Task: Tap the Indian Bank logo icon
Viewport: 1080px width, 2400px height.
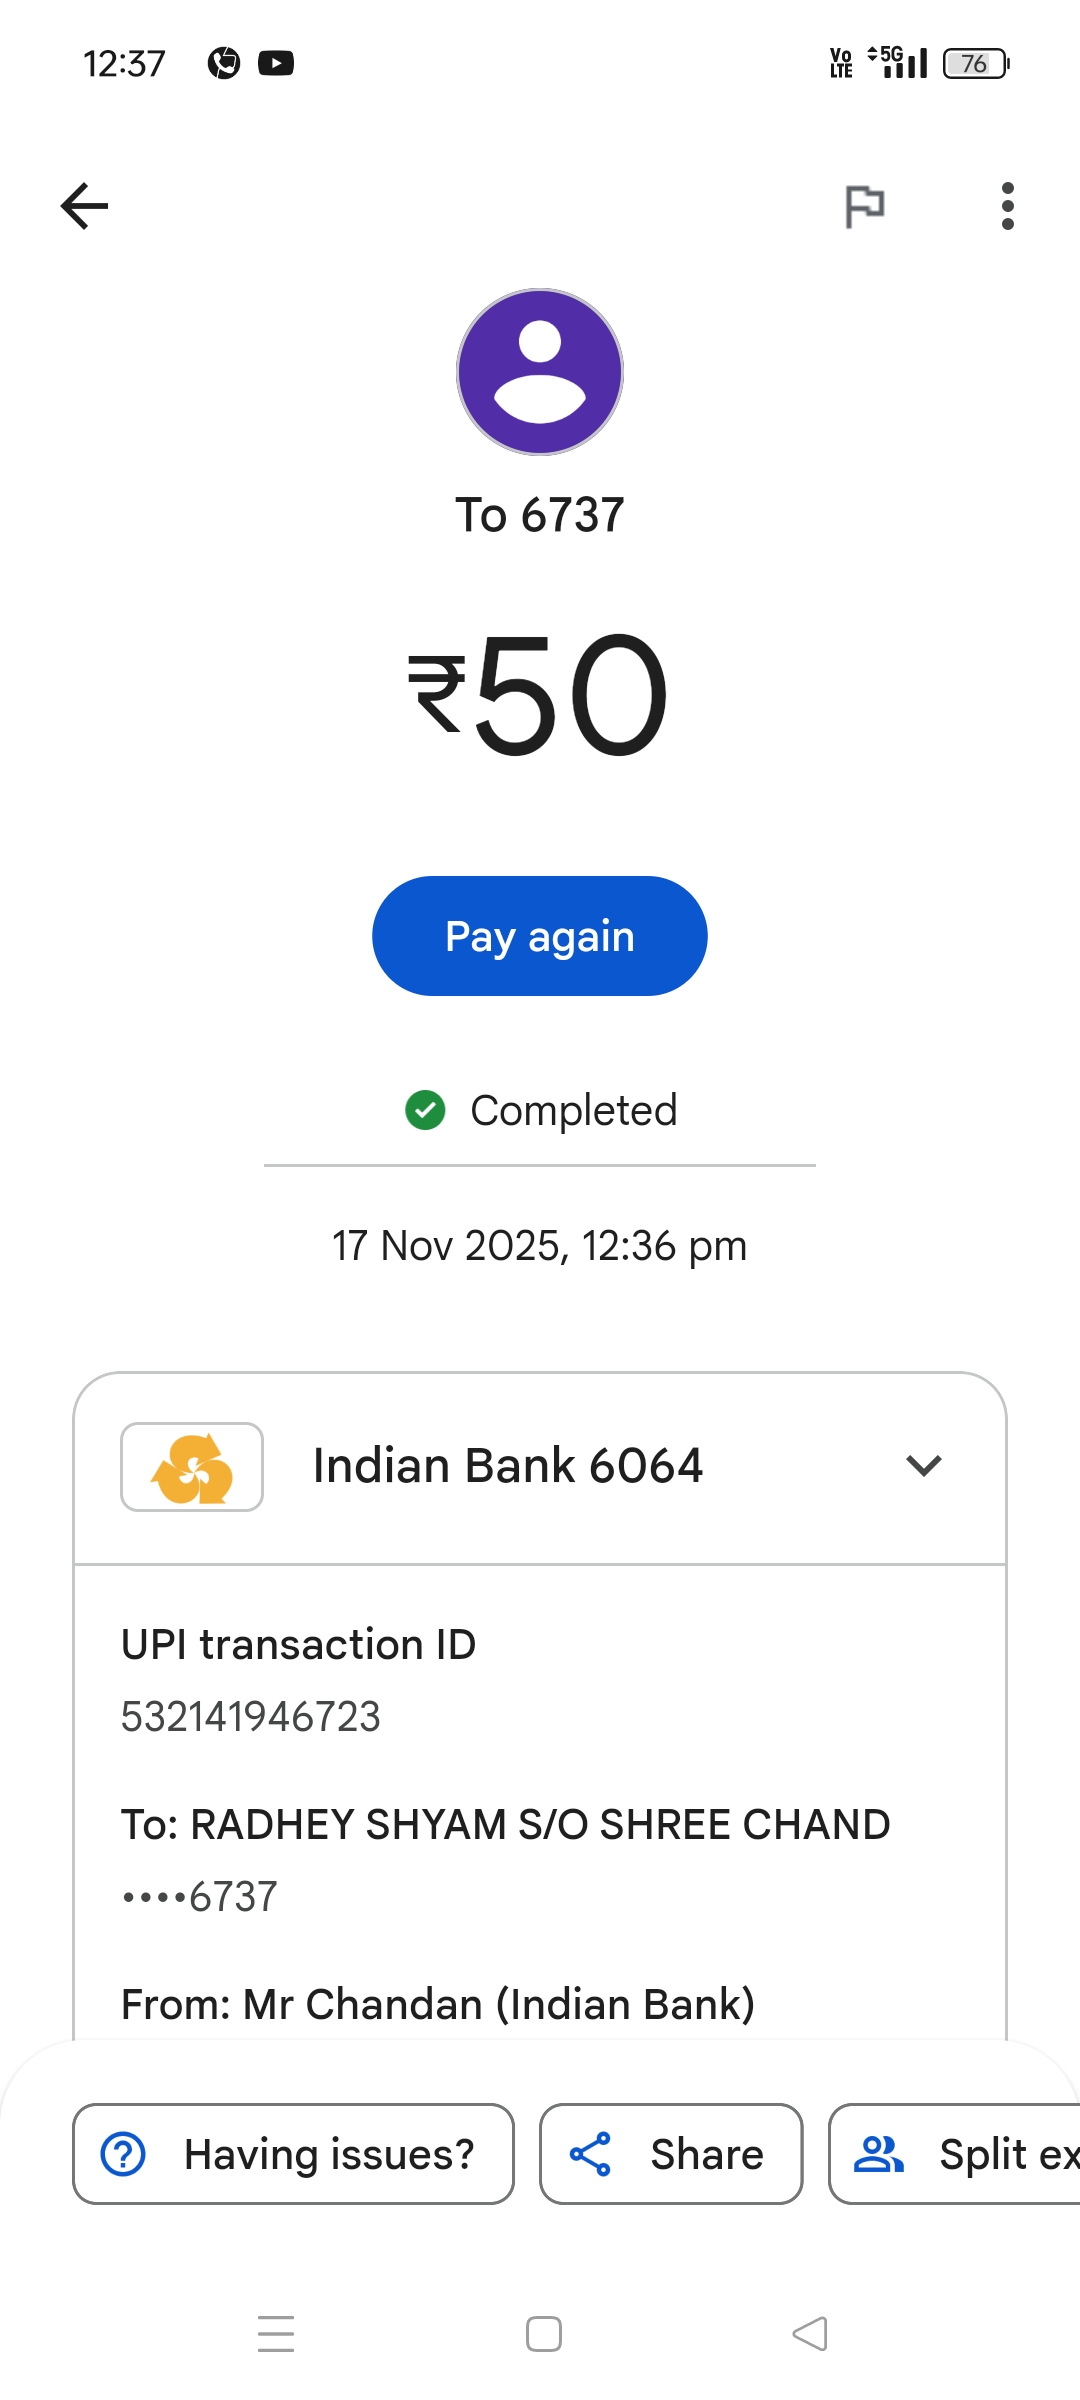Action: point(192,1467)
